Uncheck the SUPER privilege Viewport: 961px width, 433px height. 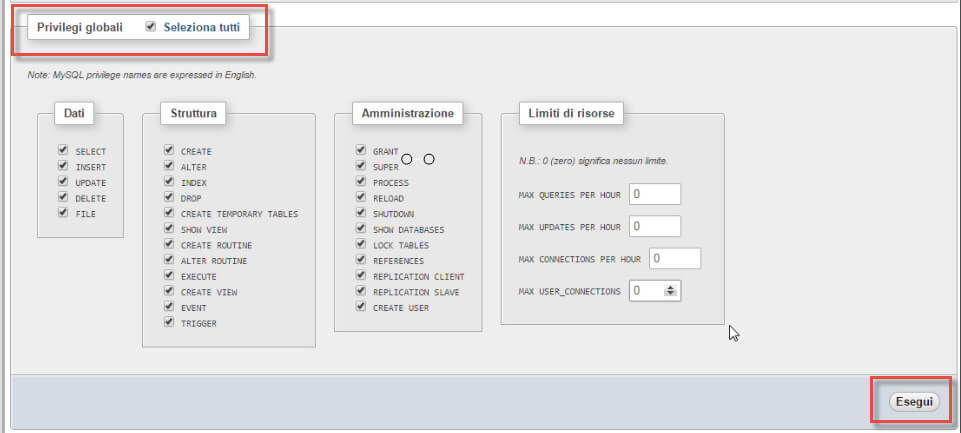click(x=360, y=166)
